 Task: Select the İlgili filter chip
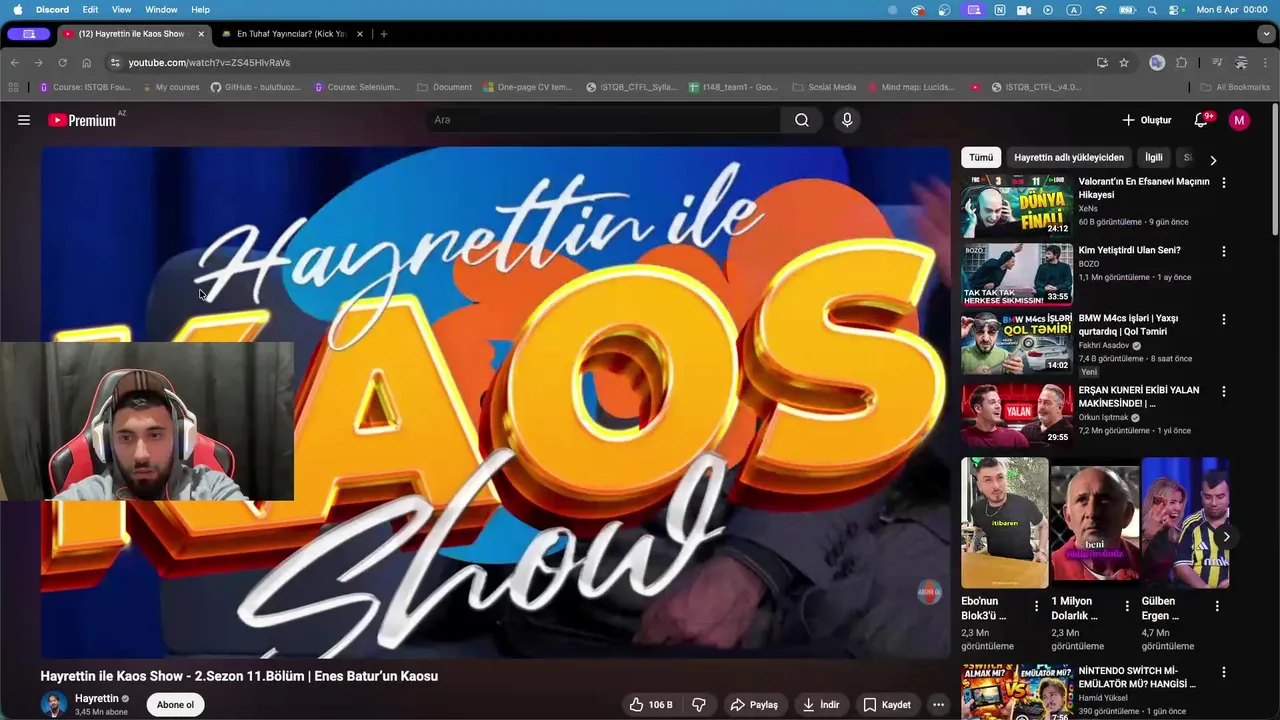click(x=1154, y=157)
